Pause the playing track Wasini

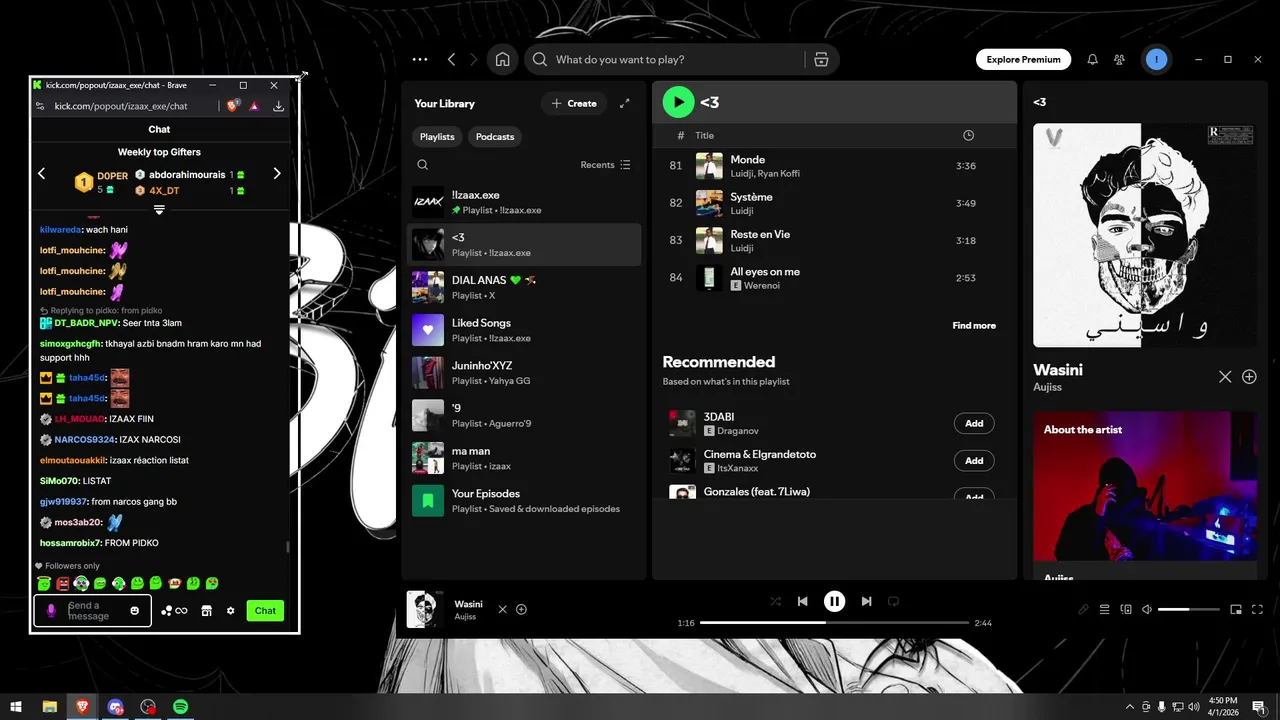pos(834,601)
